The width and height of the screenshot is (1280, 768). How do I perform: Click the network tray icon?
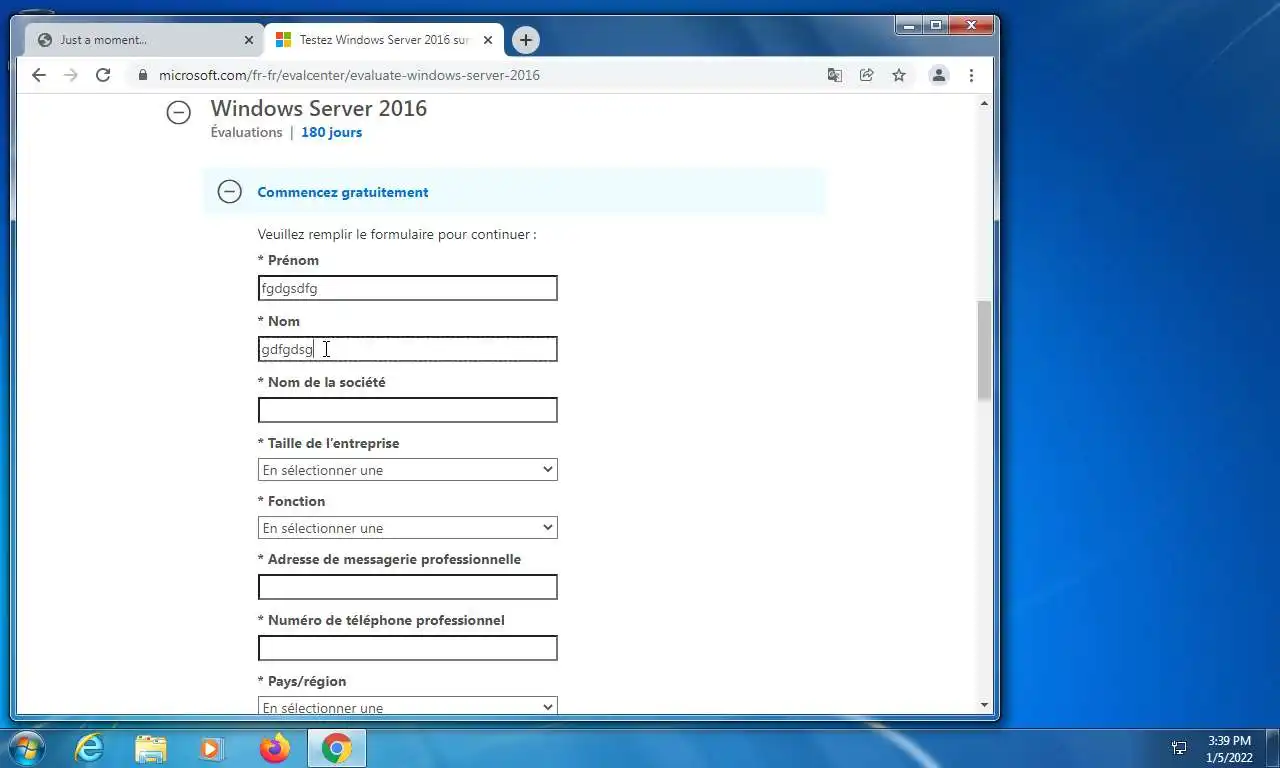[x=1179, y=748]
